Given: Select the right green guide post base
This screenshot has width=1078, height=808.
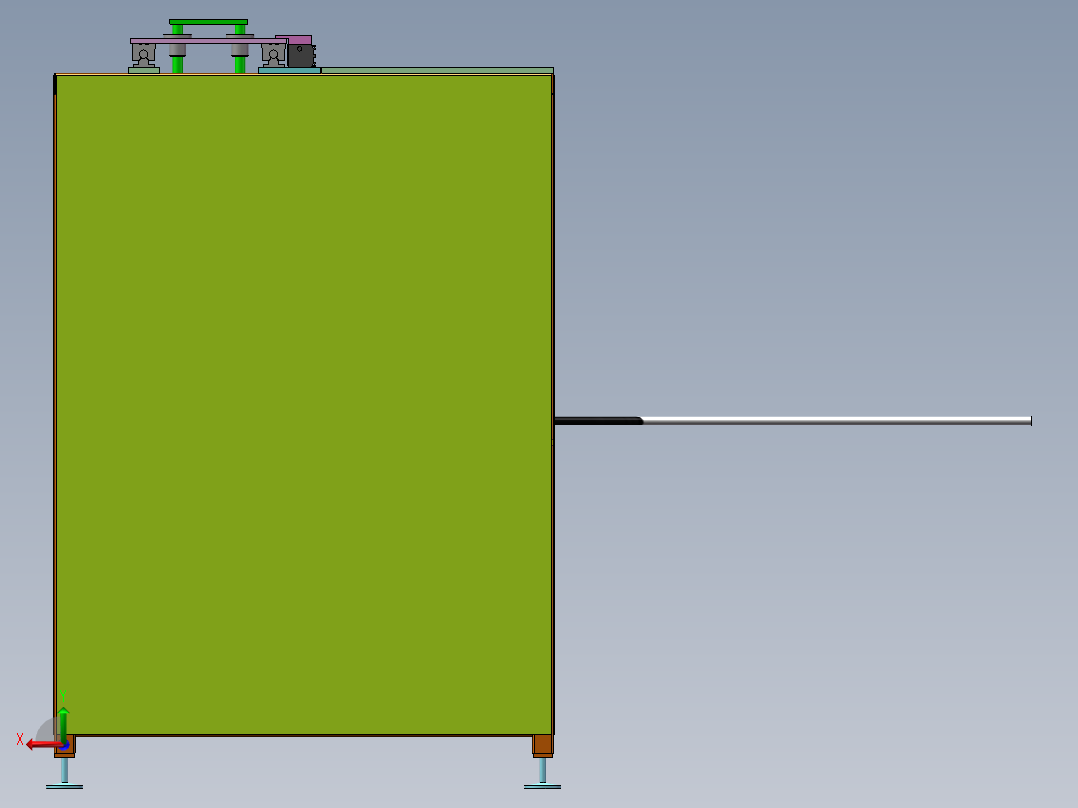Looking at the screenshot, I should coord(240,65).
